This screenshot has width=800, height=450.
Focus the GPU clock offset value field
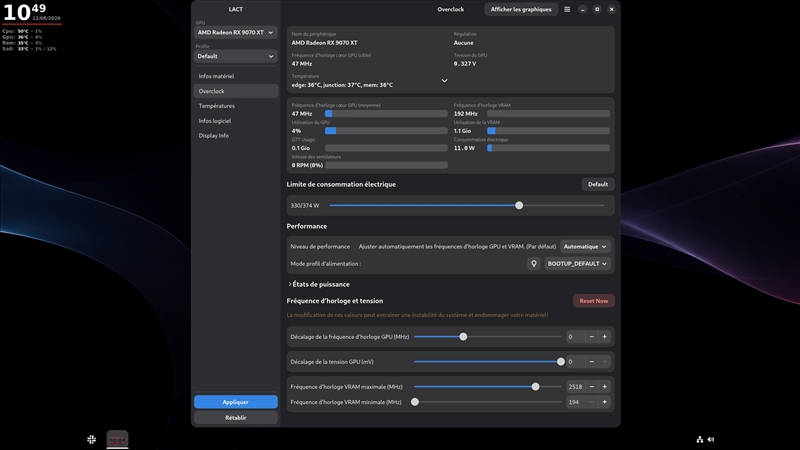coord(576,337)
